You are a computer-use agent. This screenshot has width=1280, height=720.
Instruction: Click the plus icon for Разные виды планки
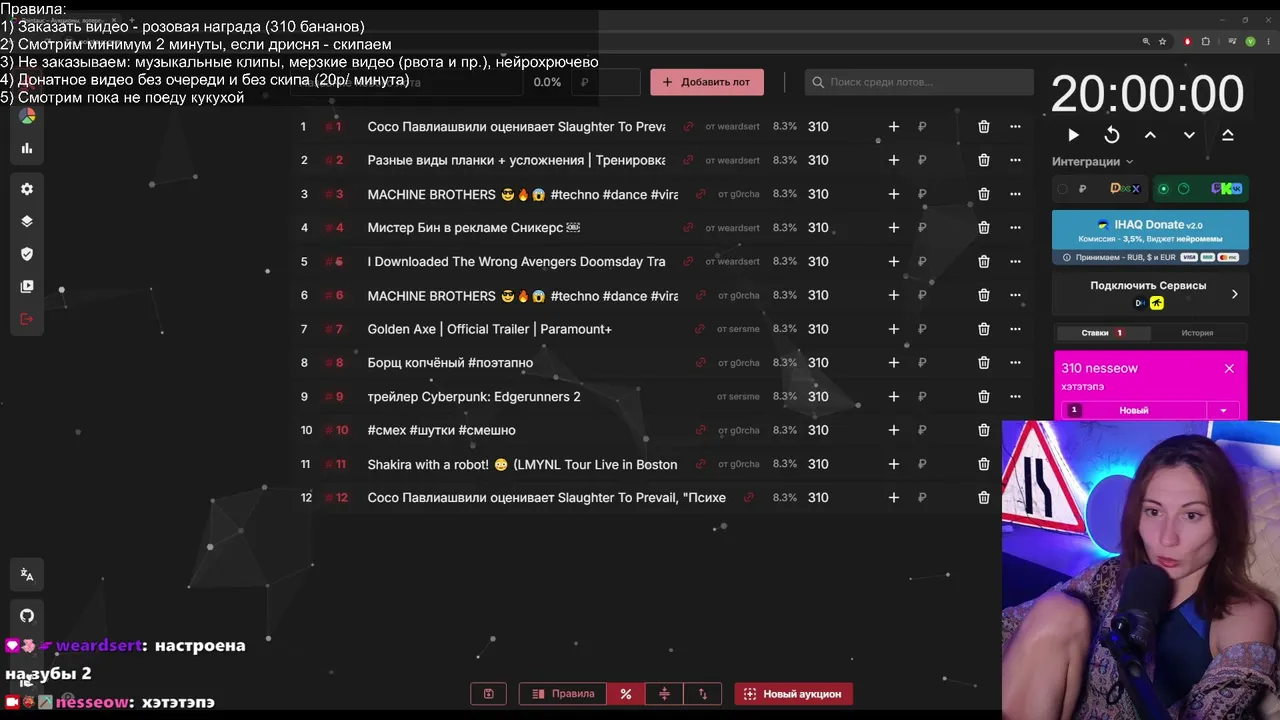[x=894, y=160]
